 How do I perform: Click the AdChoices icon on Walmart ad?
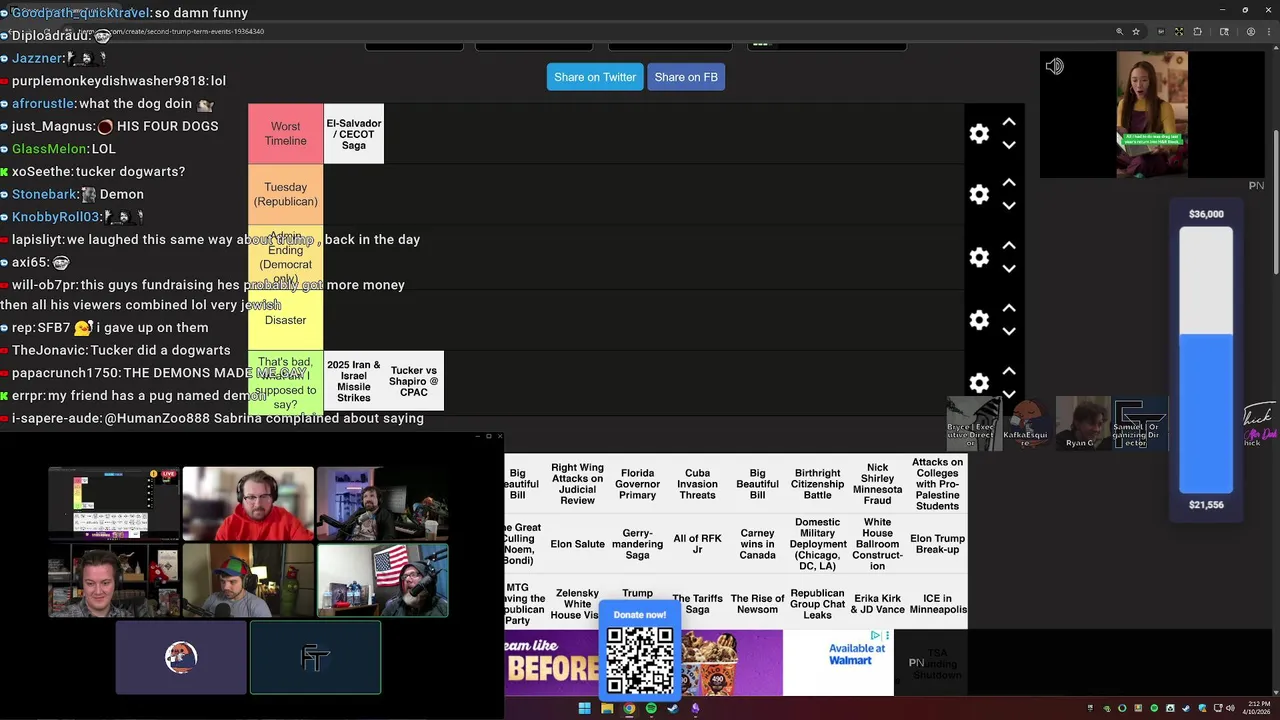875,635
